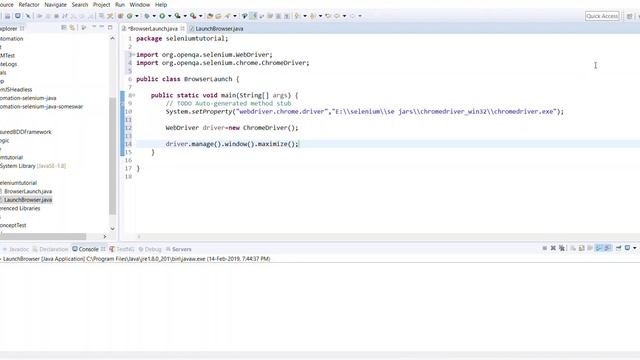Open Back navigation history dropdown

tap(344, 16)
